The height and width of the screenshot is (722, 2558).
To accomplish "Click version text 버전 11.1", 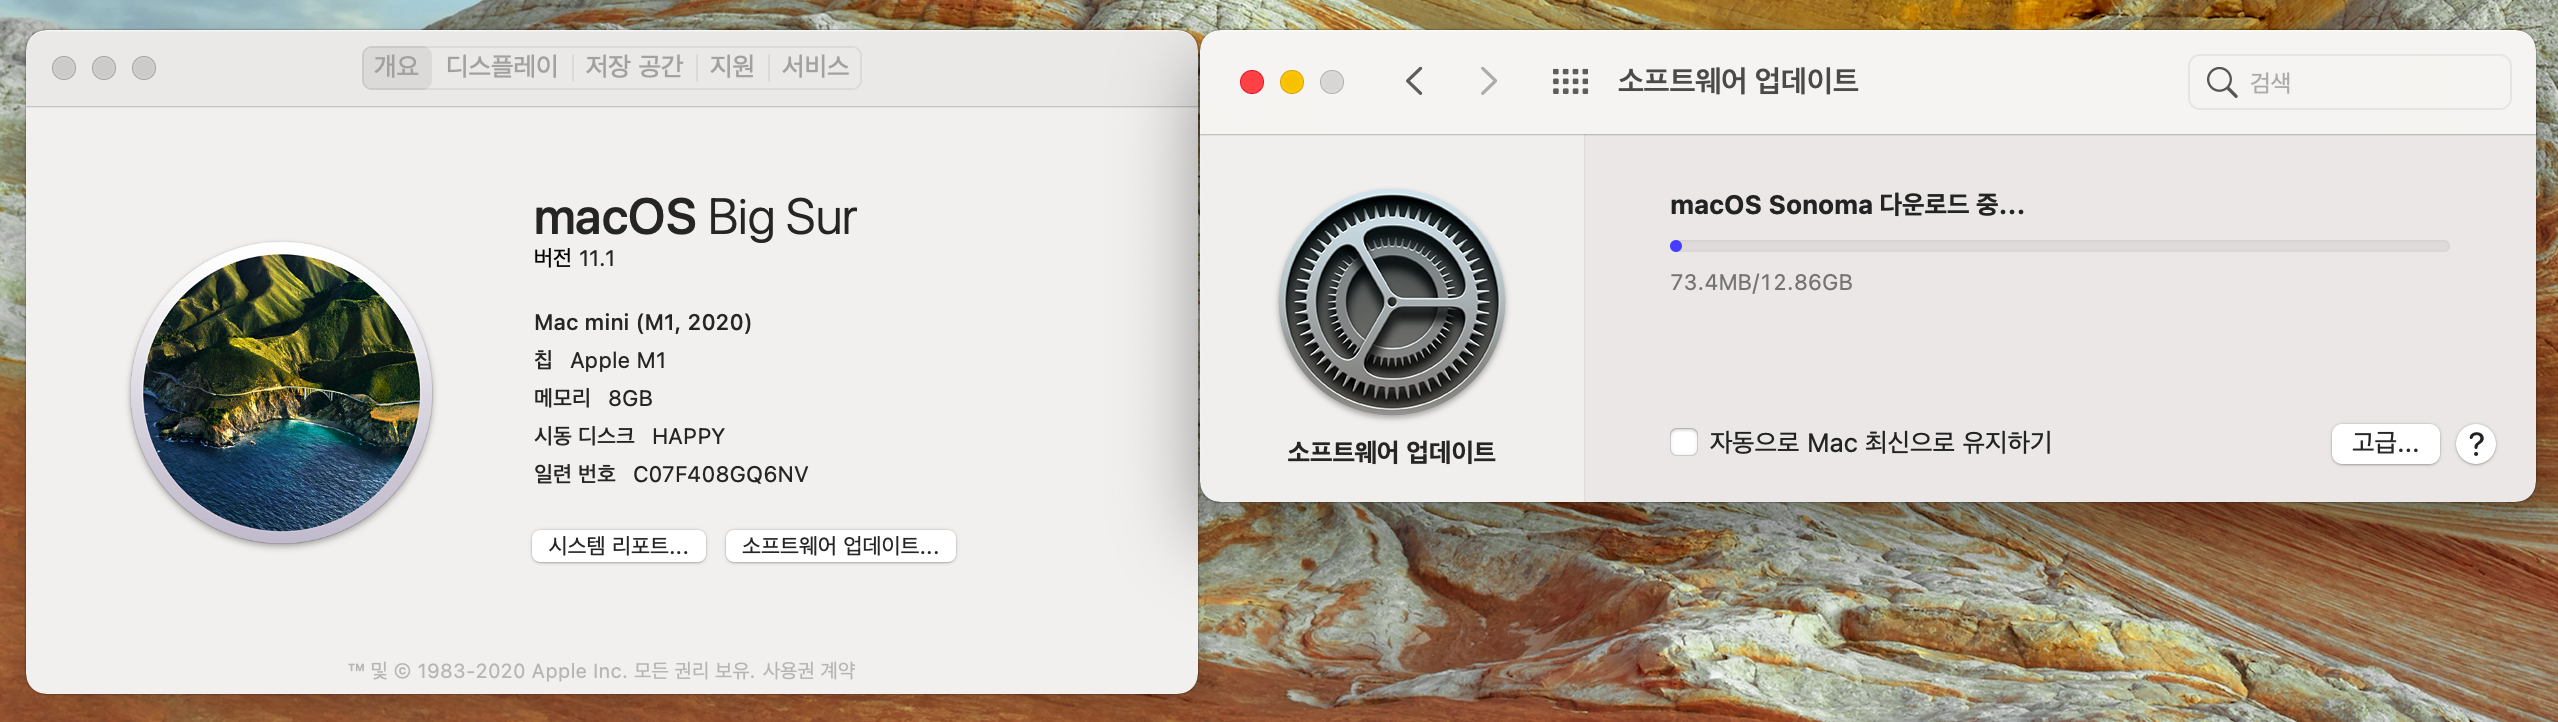I will [x=574, y=258].
